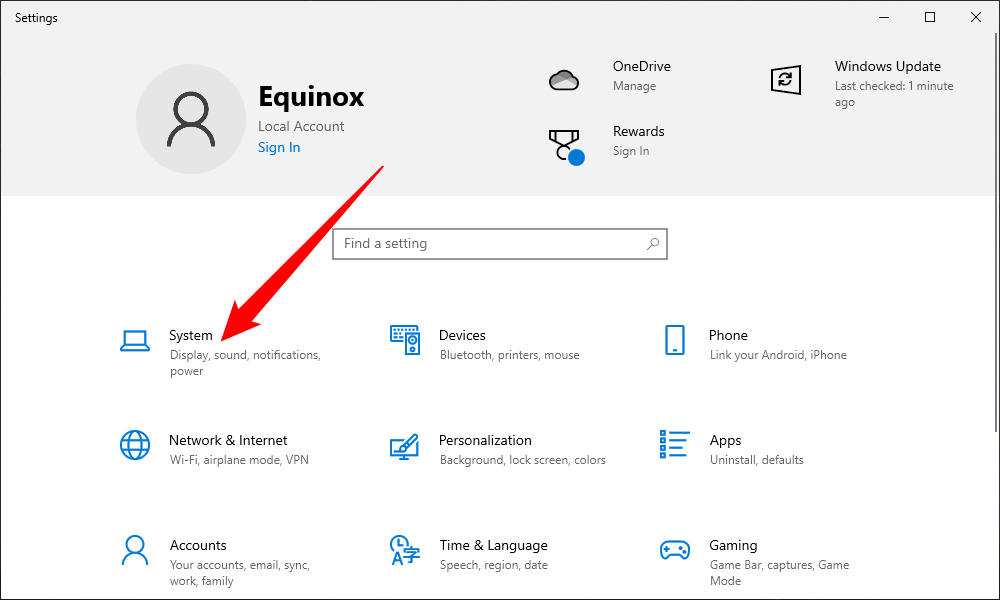Open the Personalization label
This screenshot has width=1000, height=600.
point(485,441)
